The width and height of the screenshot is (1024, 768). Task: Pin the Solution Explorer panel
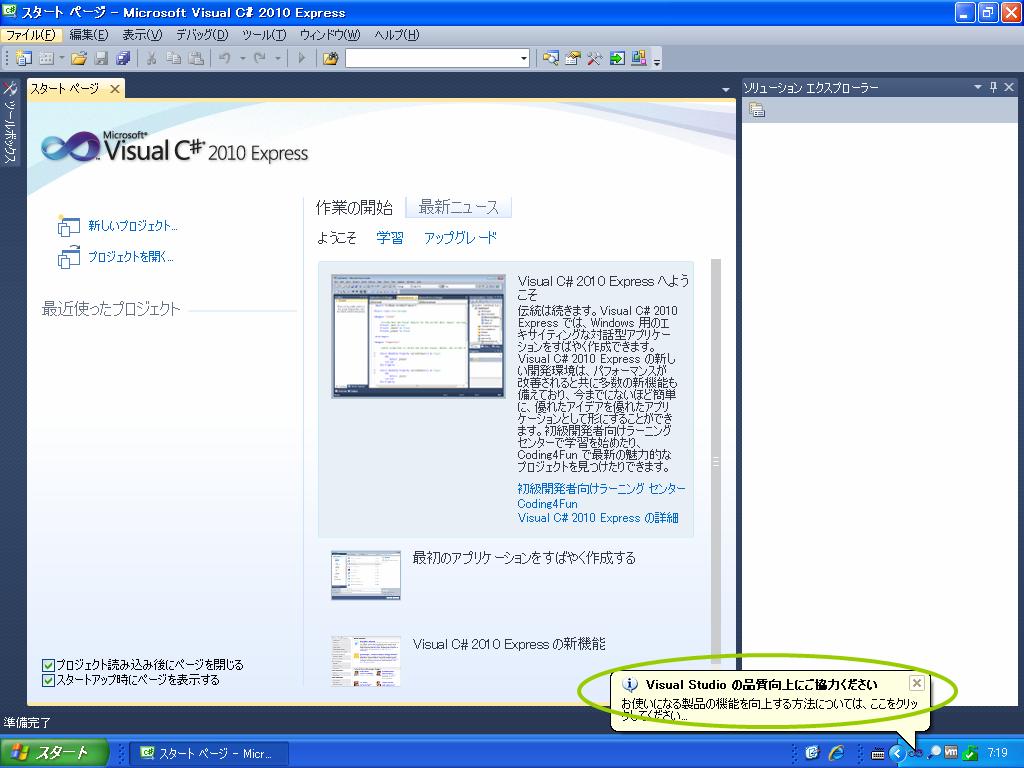click(993, 88)
